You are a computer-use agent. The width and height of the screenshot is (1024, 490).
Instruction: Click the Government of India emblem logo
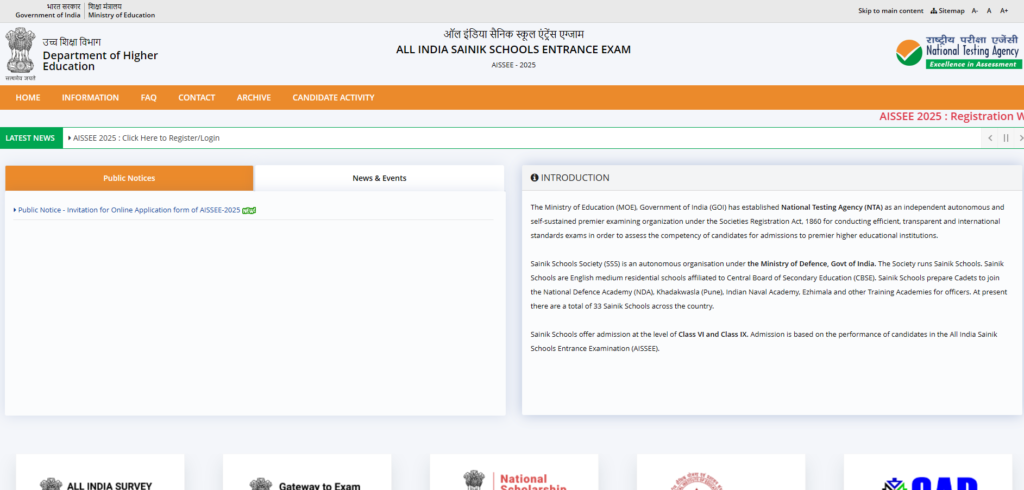coord(20,54)
